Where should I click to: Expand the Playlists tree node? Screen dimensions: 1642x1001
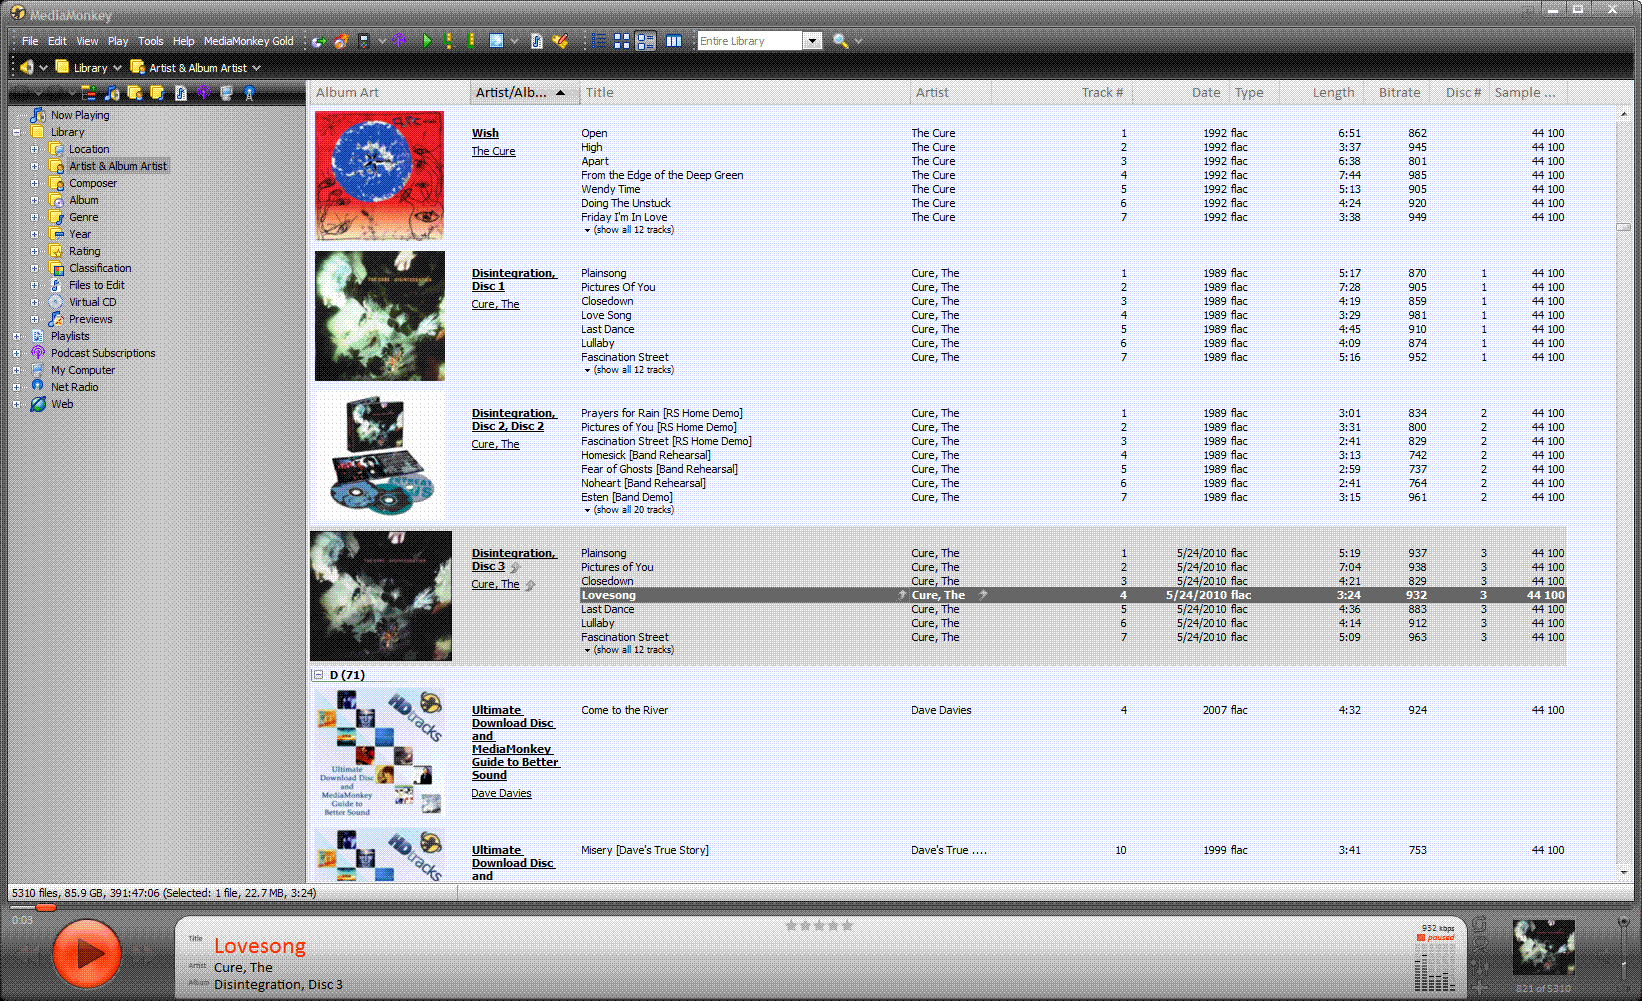(16, 336)
